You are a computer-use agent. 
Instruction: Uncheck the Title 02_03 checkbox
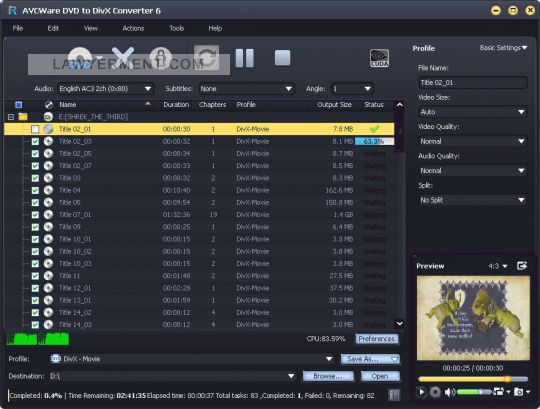coord(35,141)
